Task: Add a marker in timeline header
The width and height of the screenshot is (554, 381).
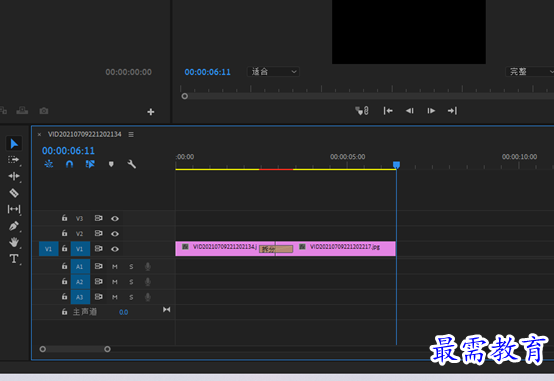Action: pyautogui.click(x=111, y=164)
